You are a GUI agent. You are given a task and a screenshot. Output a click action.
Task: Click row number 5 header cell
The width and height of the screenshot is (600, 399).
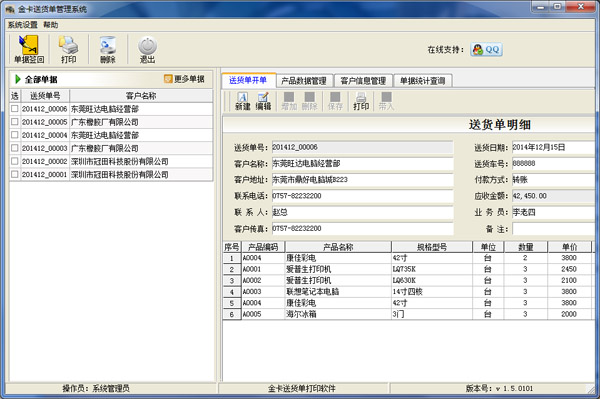click(232, 303)
